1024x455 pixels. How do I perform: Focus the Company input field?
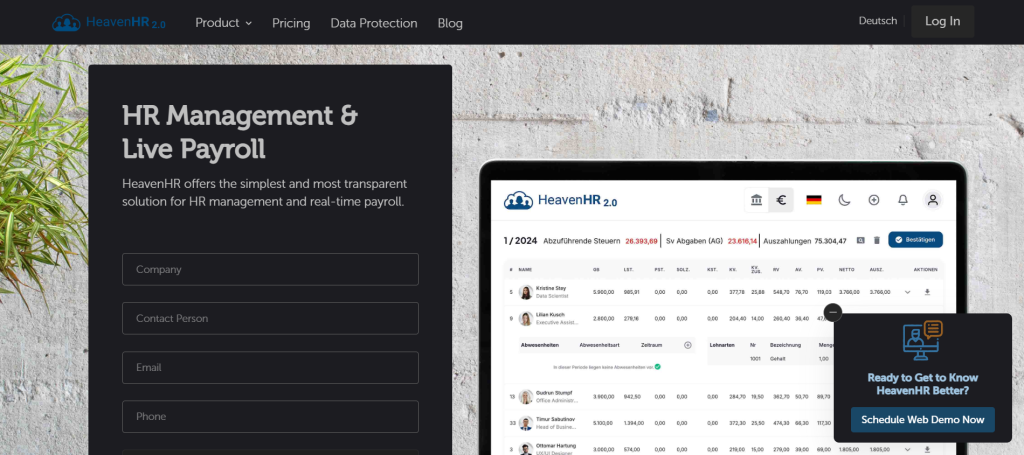pos(270,269)
